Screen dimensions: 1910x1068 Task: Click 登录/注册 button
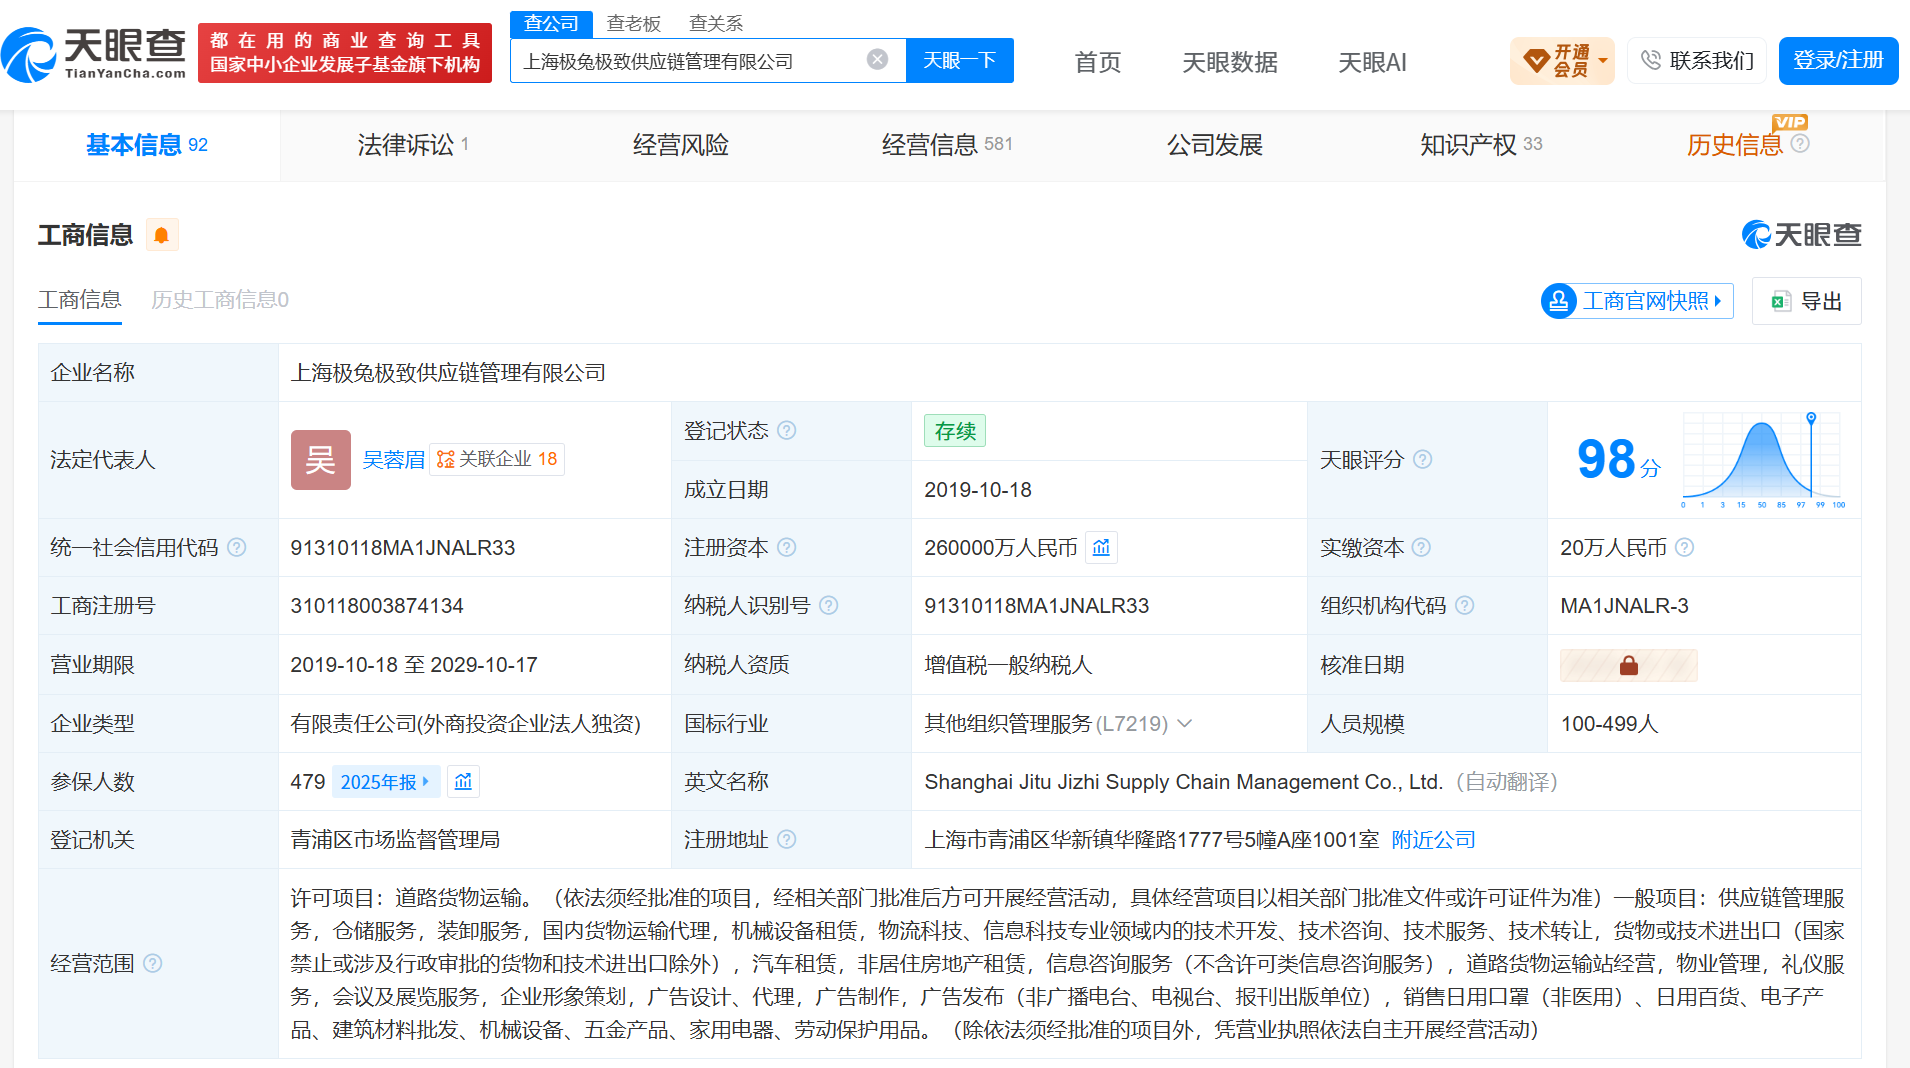[x=1838, y=61]
